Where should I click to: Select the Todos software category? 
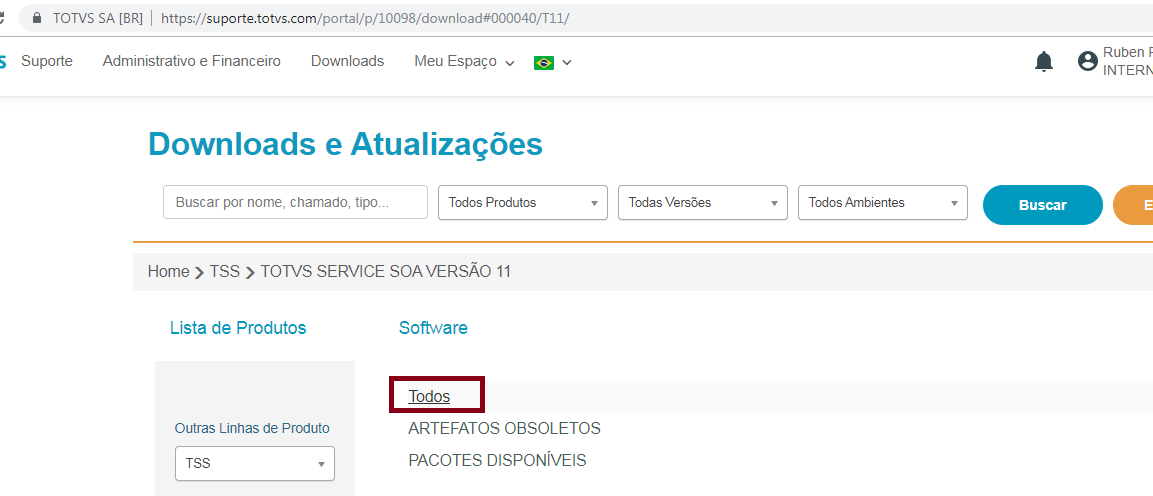(x=429, y=397)
